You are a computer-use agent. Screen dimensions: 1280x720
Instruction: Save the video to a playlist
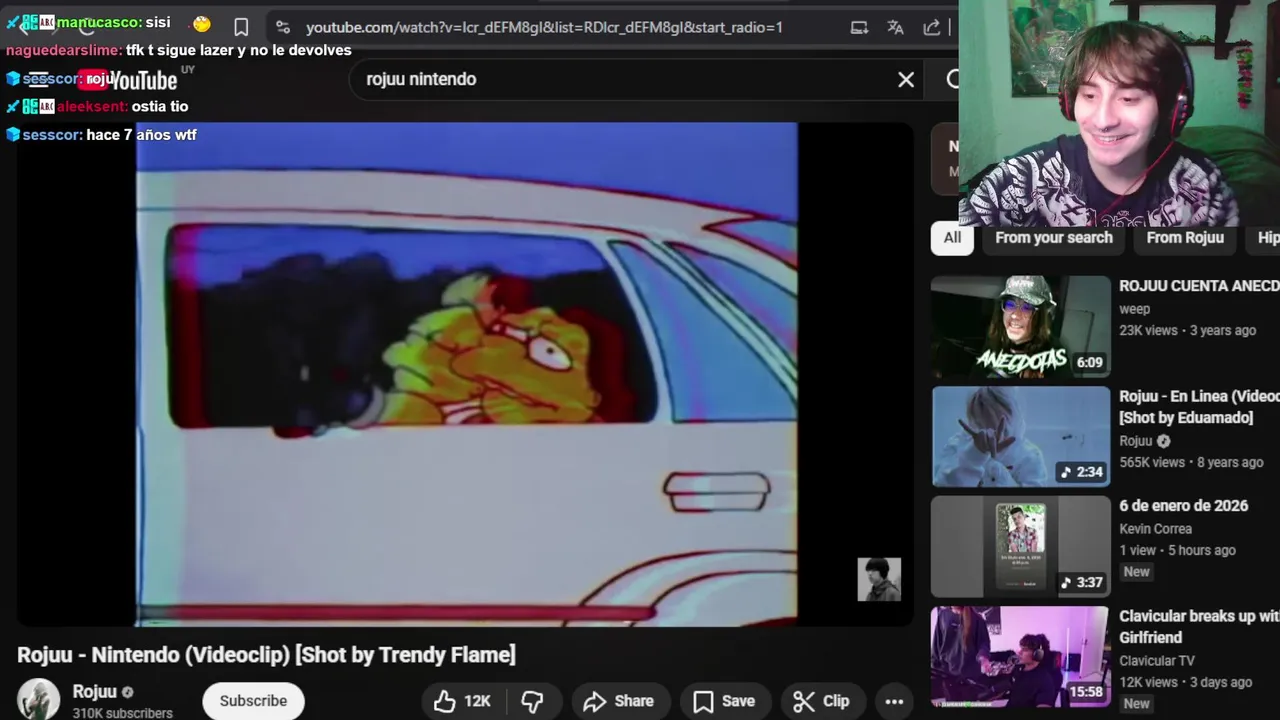coord(724,701)
